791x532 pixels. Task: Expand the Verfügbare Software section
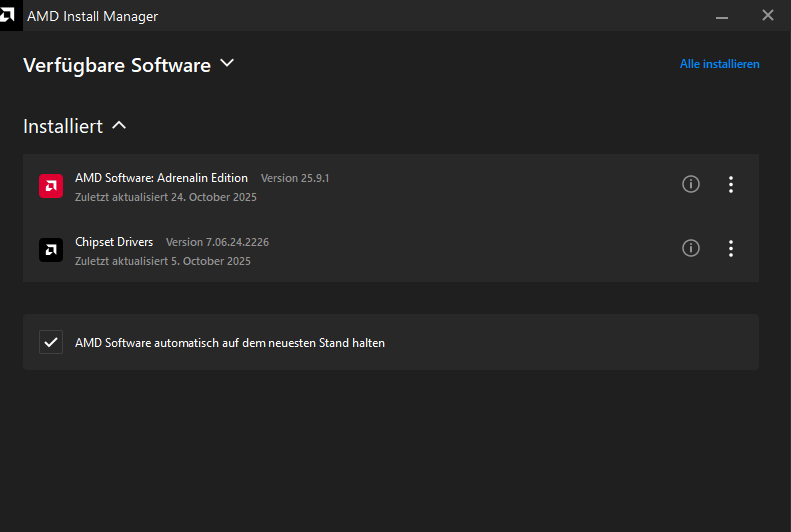coord(227,64)
